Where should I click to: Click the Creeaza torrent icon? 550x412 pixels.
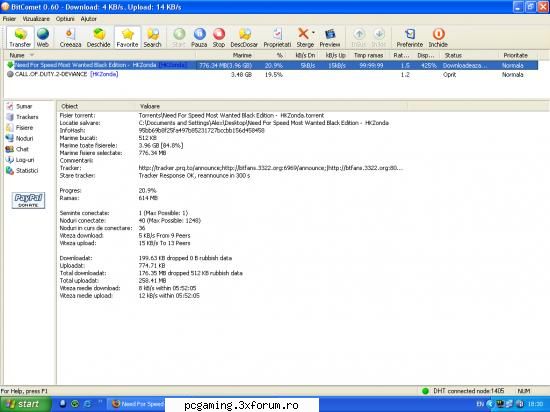point(70,38)
